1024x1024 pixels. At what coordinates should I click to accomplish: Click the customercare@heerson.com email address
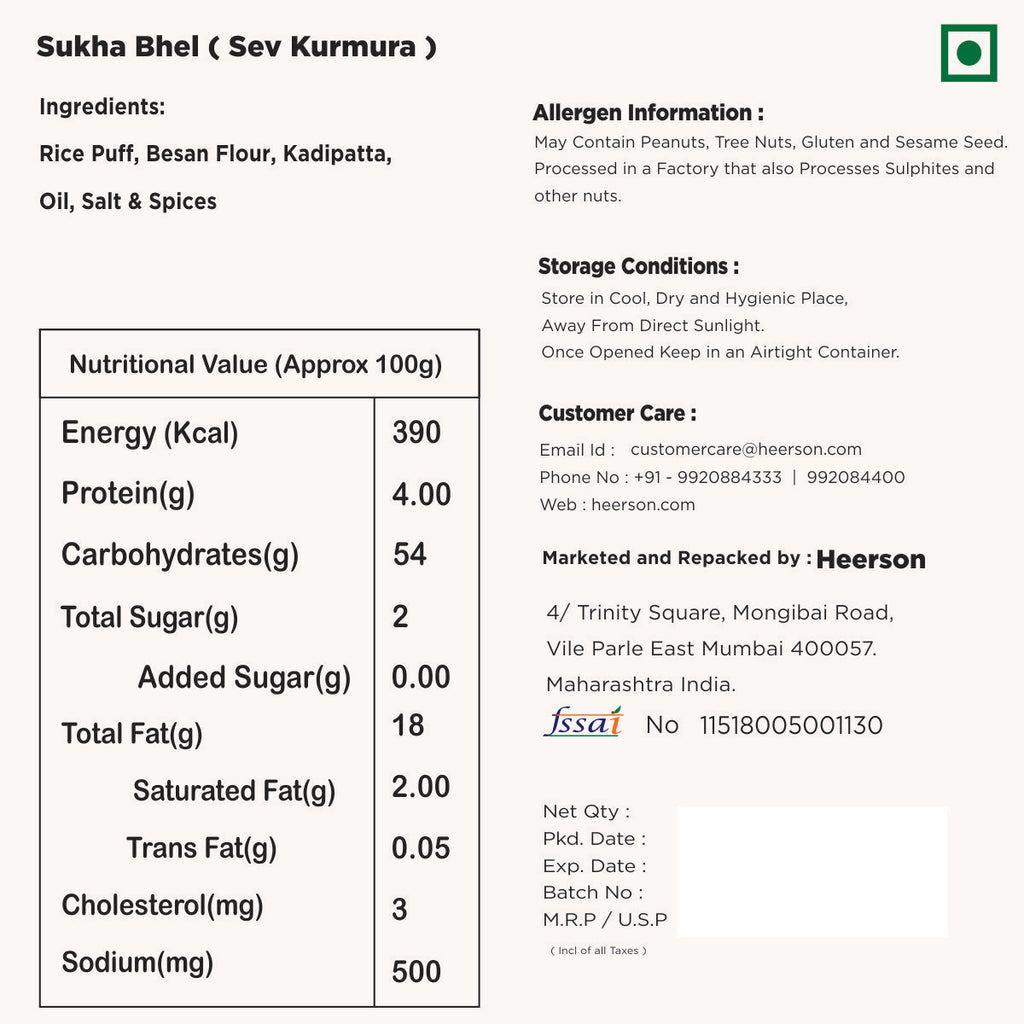pyautogui.click(x=745, y=450)
